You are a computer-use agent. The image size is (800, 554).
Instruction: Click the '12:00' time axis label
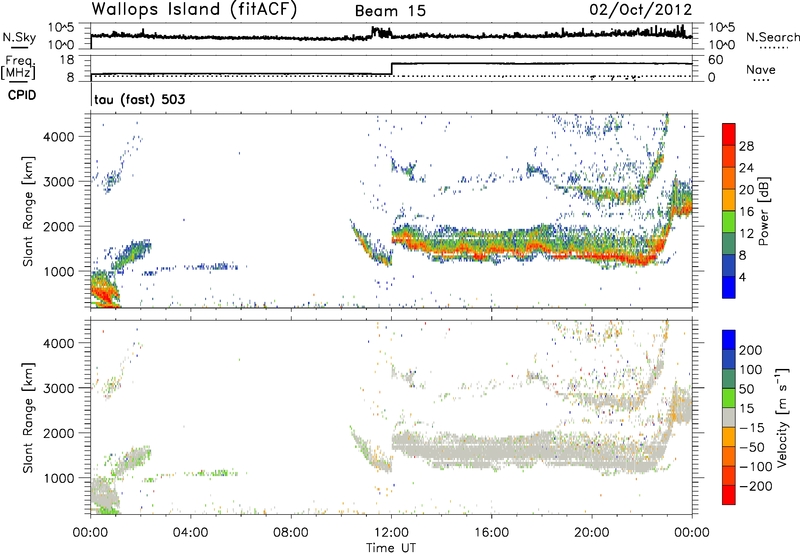(391, 533)
